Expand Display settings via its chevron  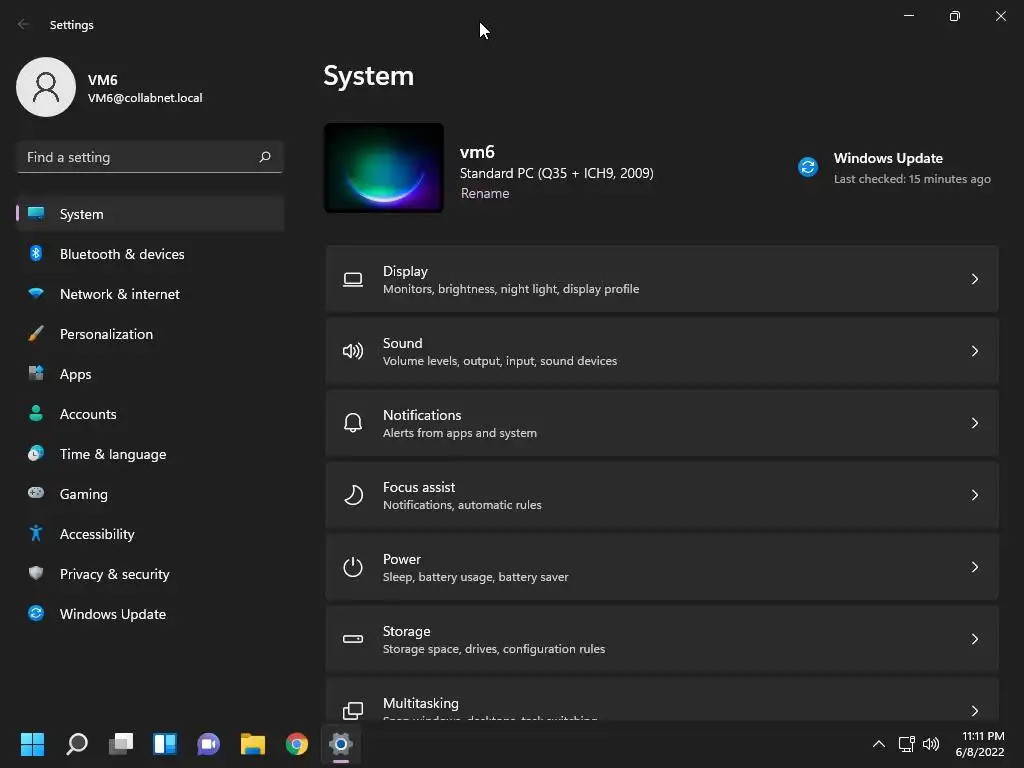tap(974, 279)
